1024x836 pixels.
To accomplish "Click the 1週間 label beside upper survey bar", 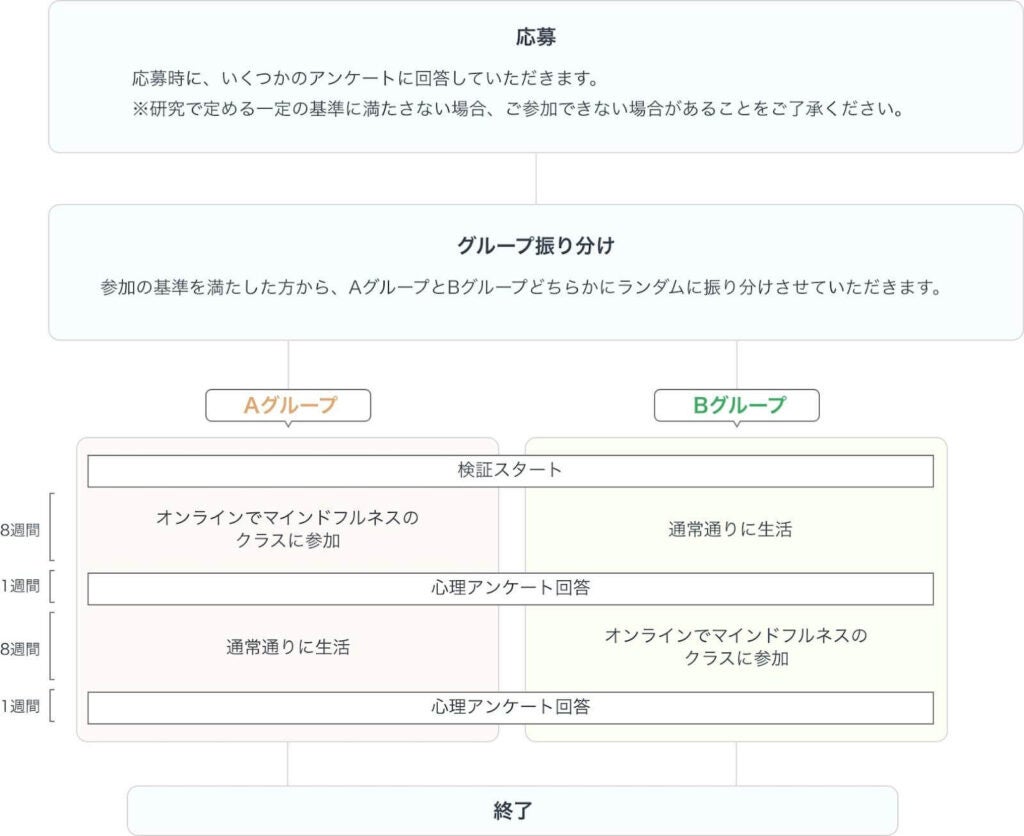I will [x=19, y=587].
